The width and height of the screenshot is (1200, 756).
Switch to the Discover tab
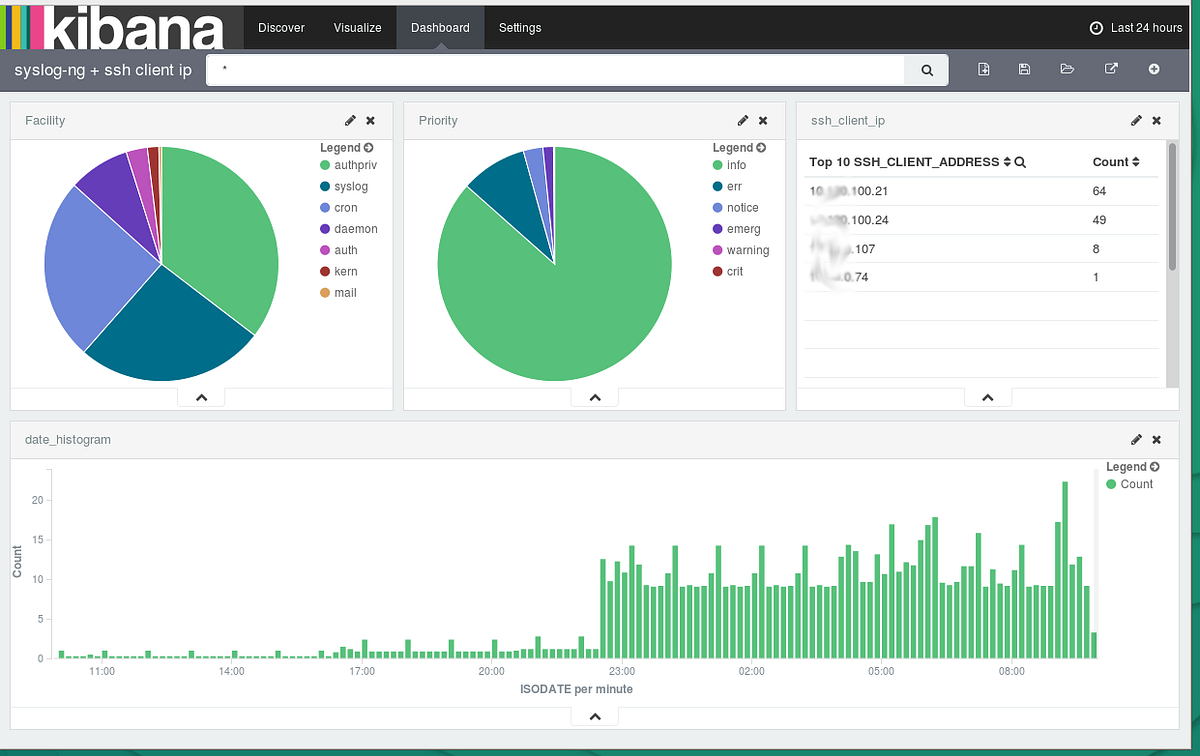281,27
